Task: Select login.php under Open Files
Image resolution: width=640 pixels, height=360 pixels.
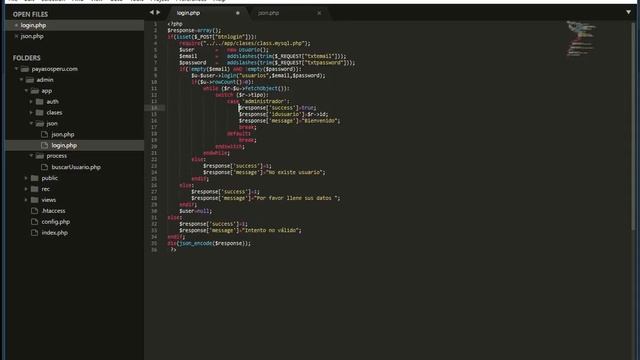Action: (x=33, y=25)
